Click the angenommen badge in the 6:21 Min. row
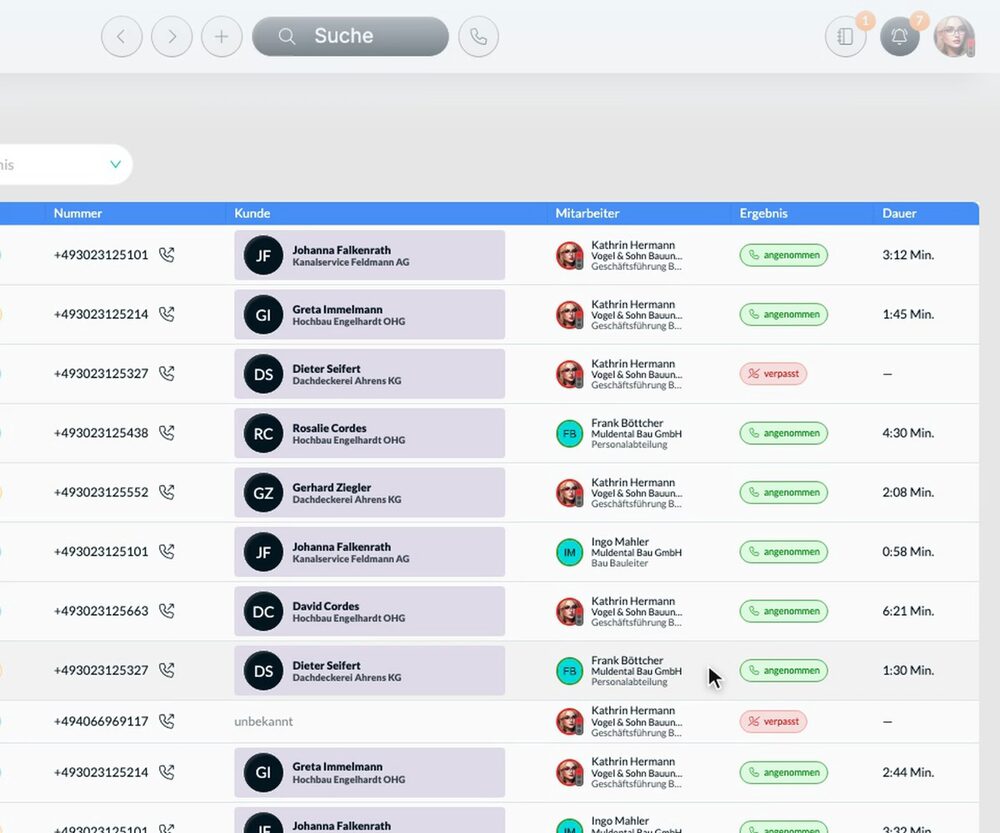 [x=784, y=611]
